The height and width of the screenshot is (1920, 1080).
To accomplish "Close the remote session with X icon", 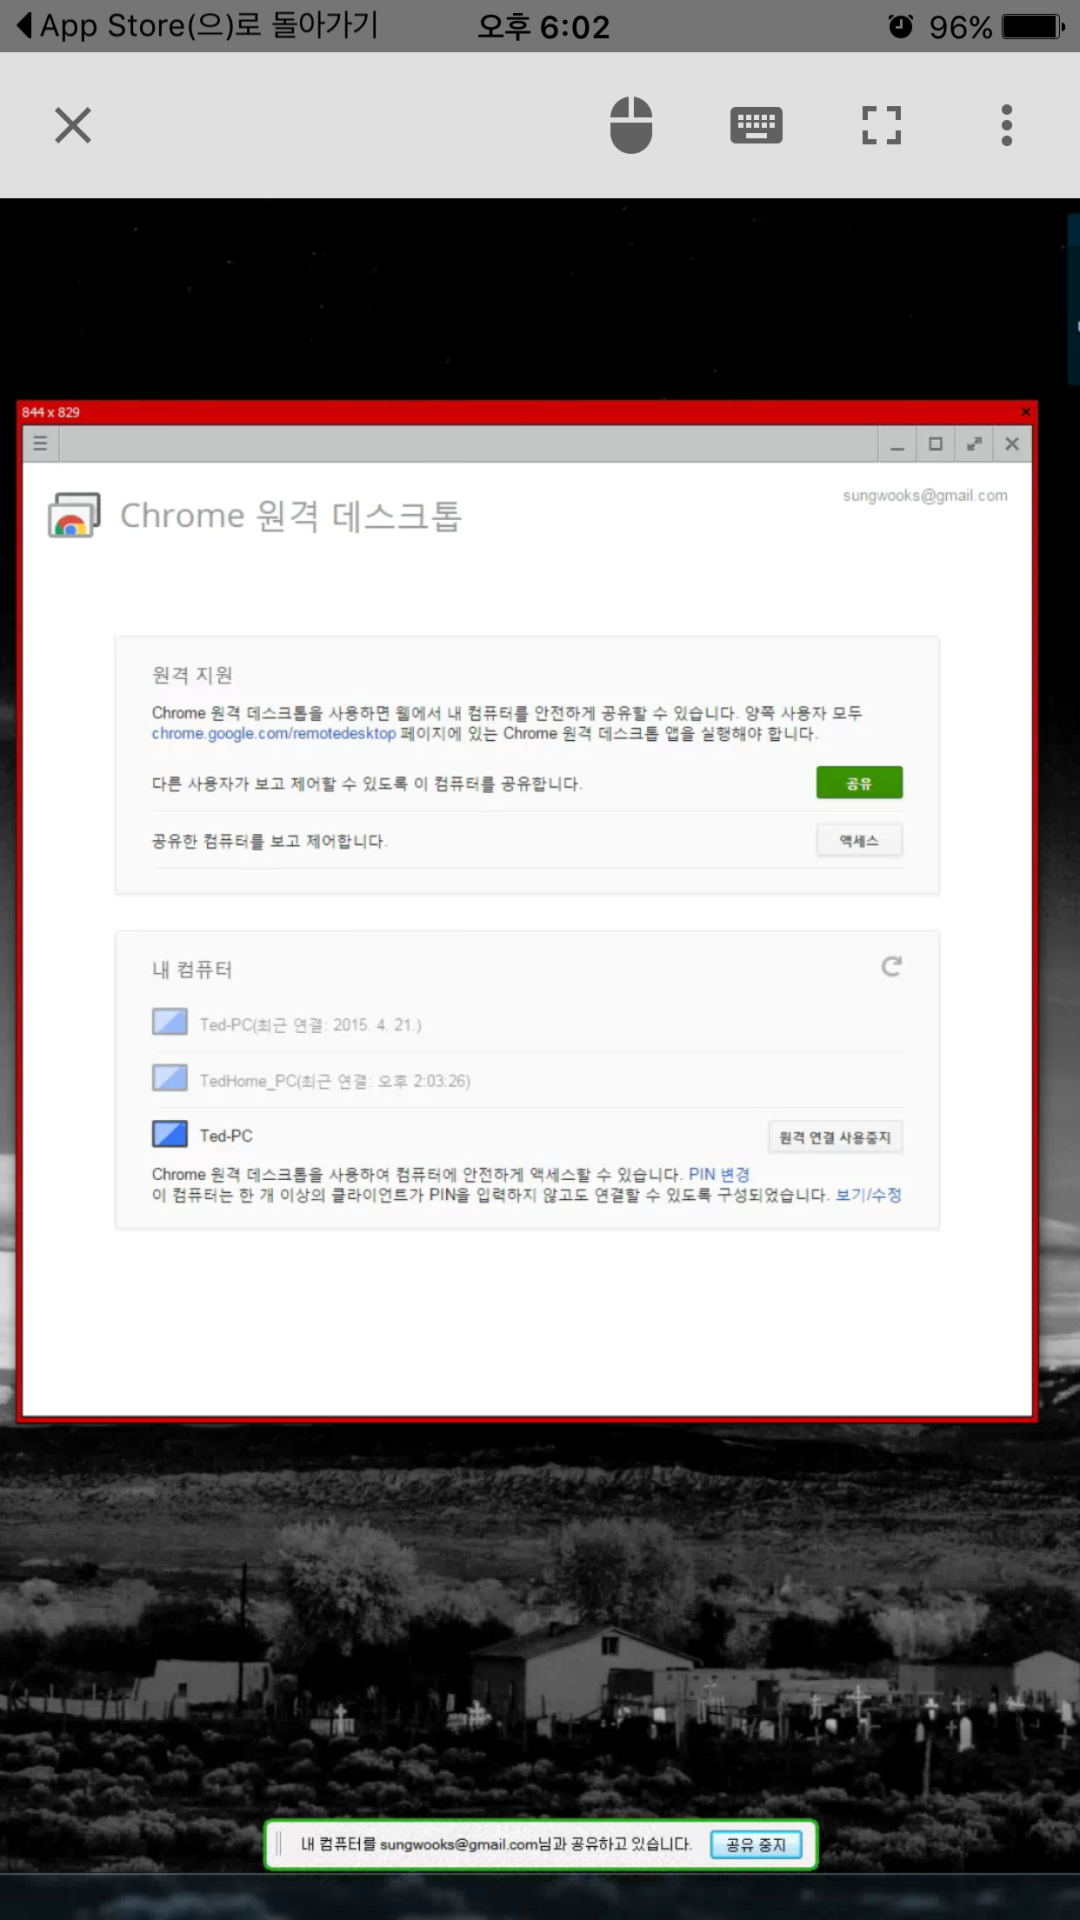I will pos(73,126).
